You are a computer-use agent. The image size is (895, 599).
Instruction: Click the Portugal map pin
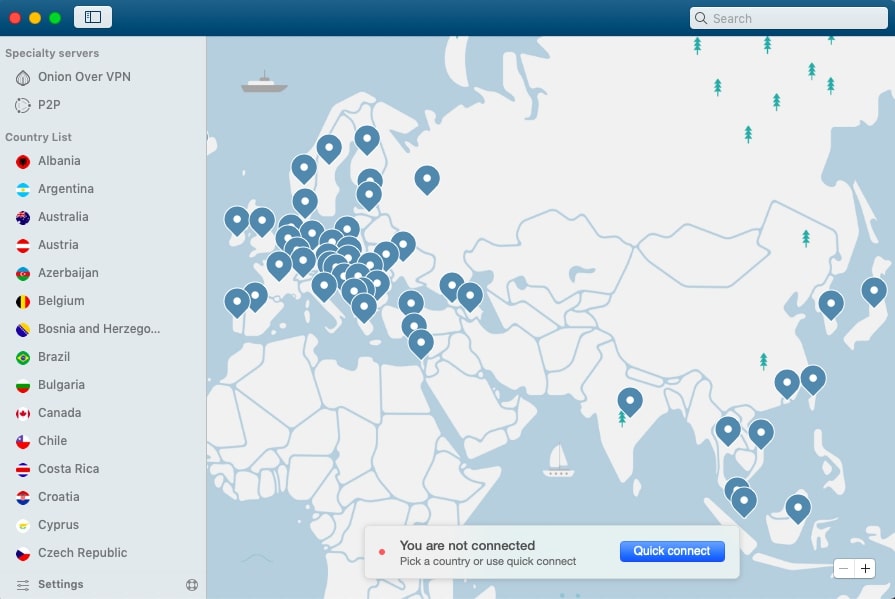coord(237,301)
